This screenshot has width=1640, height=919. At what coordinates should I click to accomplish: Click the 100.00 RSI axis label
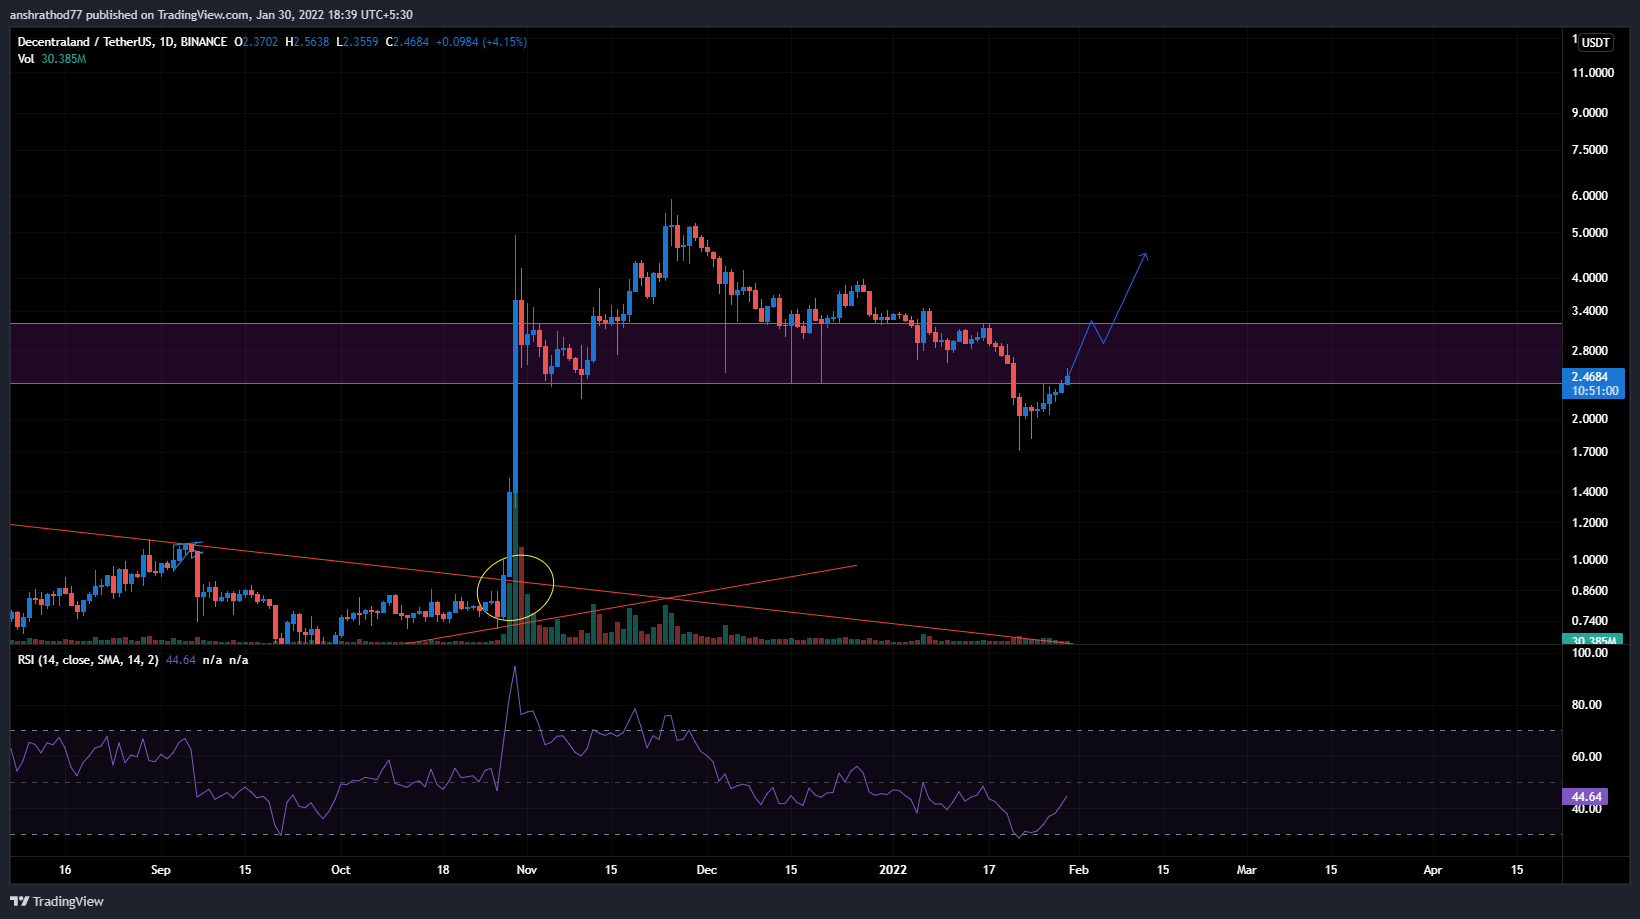(1590, 653)
